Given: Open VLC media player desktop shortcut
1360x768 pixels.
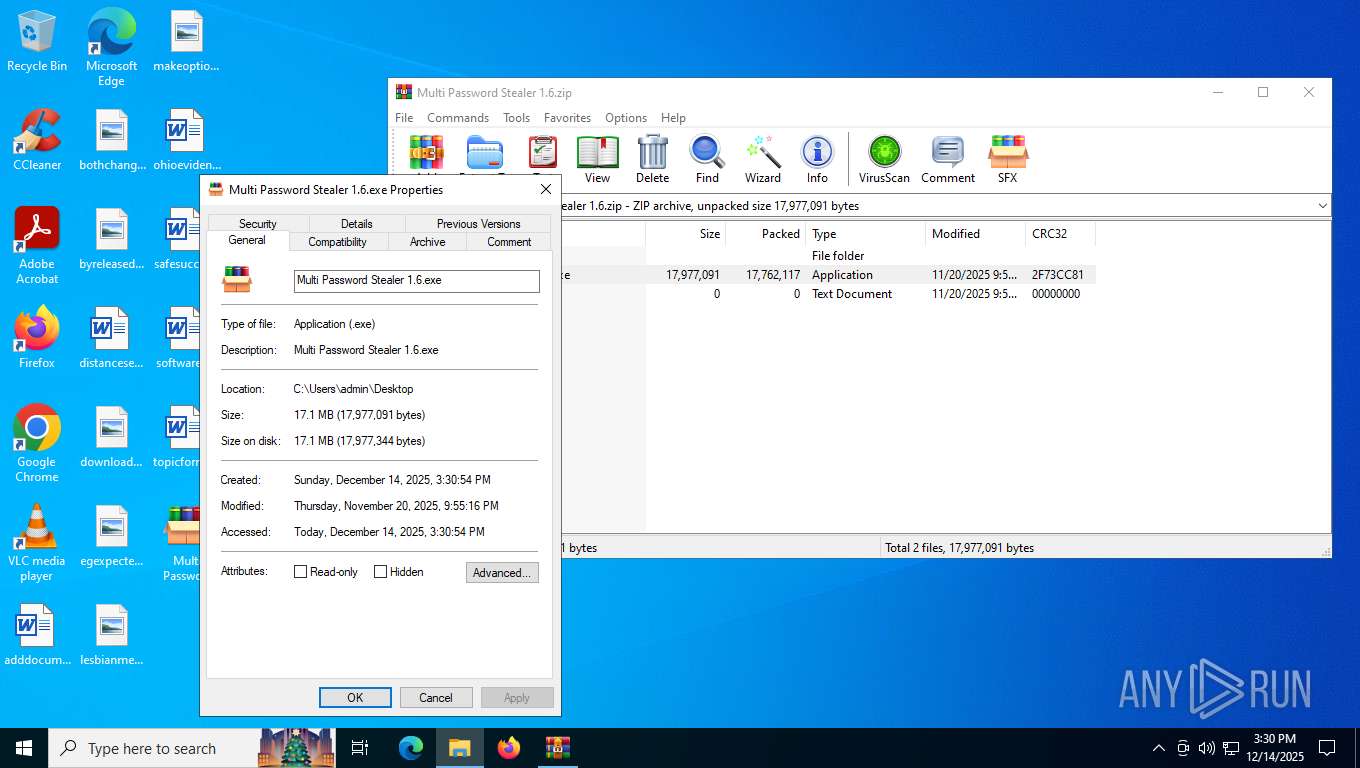Looking at the screenshot, I should coord(37,543).
